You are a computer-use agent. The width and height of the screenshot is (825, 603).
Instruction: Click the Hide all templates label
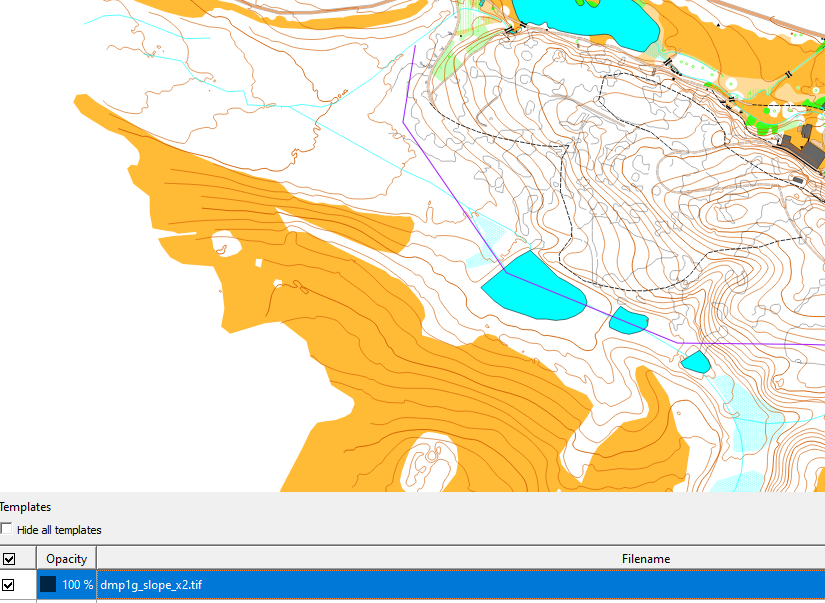[x=59, y=530]
